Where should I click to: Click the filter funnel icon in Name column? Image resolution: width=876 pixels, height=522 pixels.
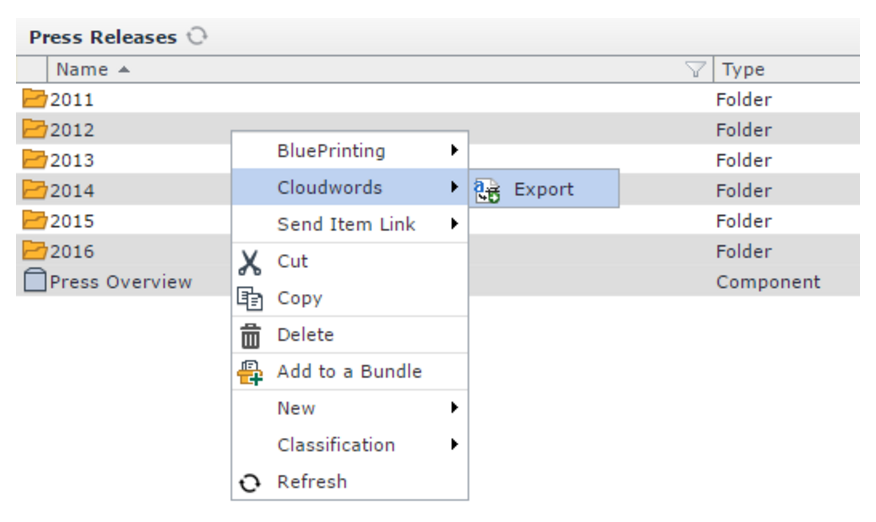695,69
